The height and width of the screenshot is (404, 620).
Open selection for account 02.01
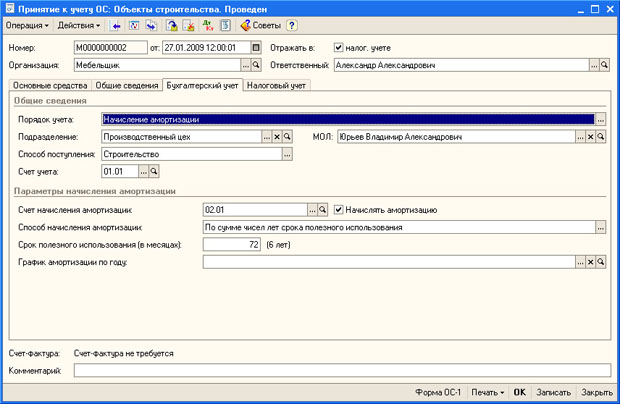point(312,210)
